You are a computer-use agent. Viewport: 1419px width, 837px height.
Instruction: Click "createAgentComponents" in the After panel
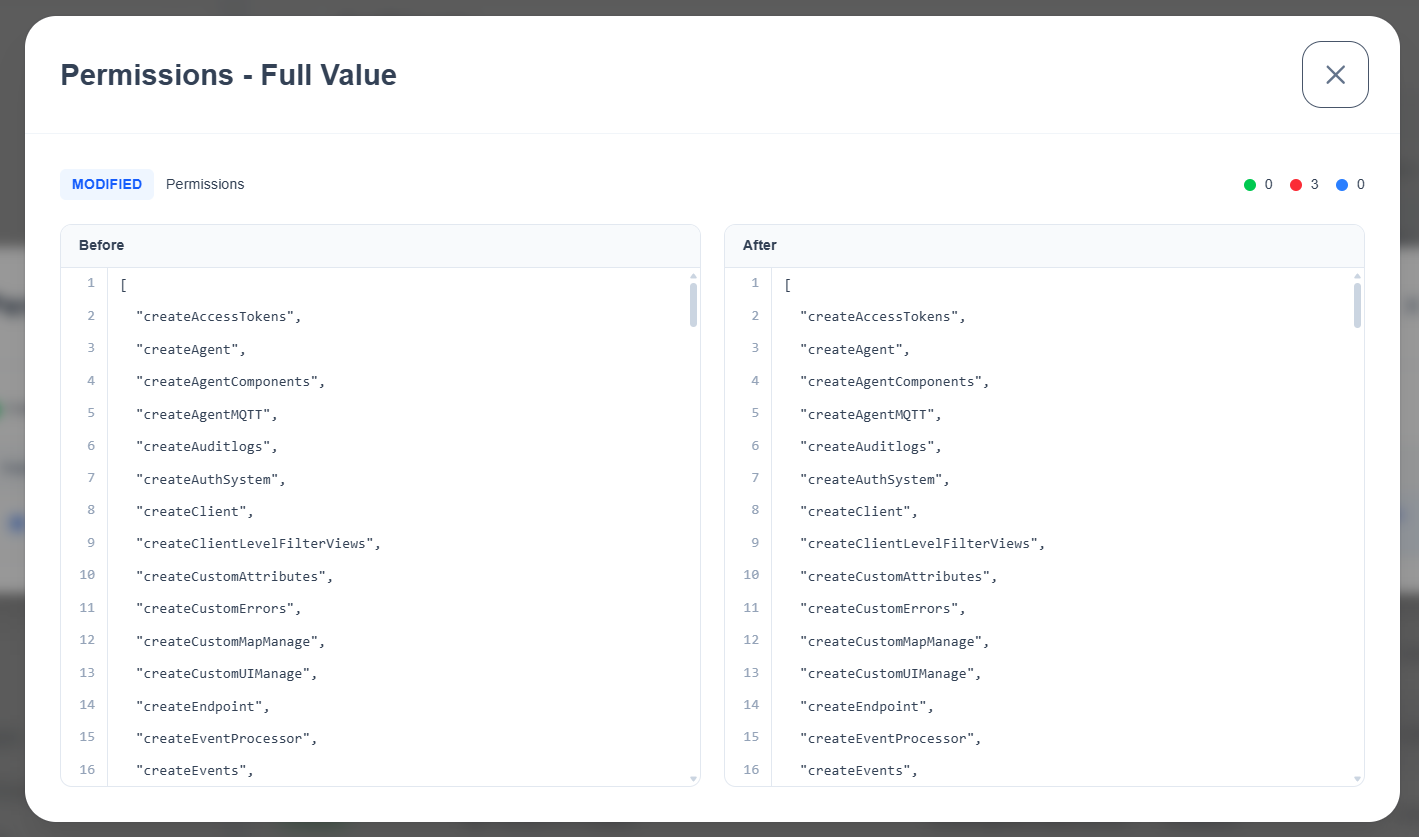[894, 381]
